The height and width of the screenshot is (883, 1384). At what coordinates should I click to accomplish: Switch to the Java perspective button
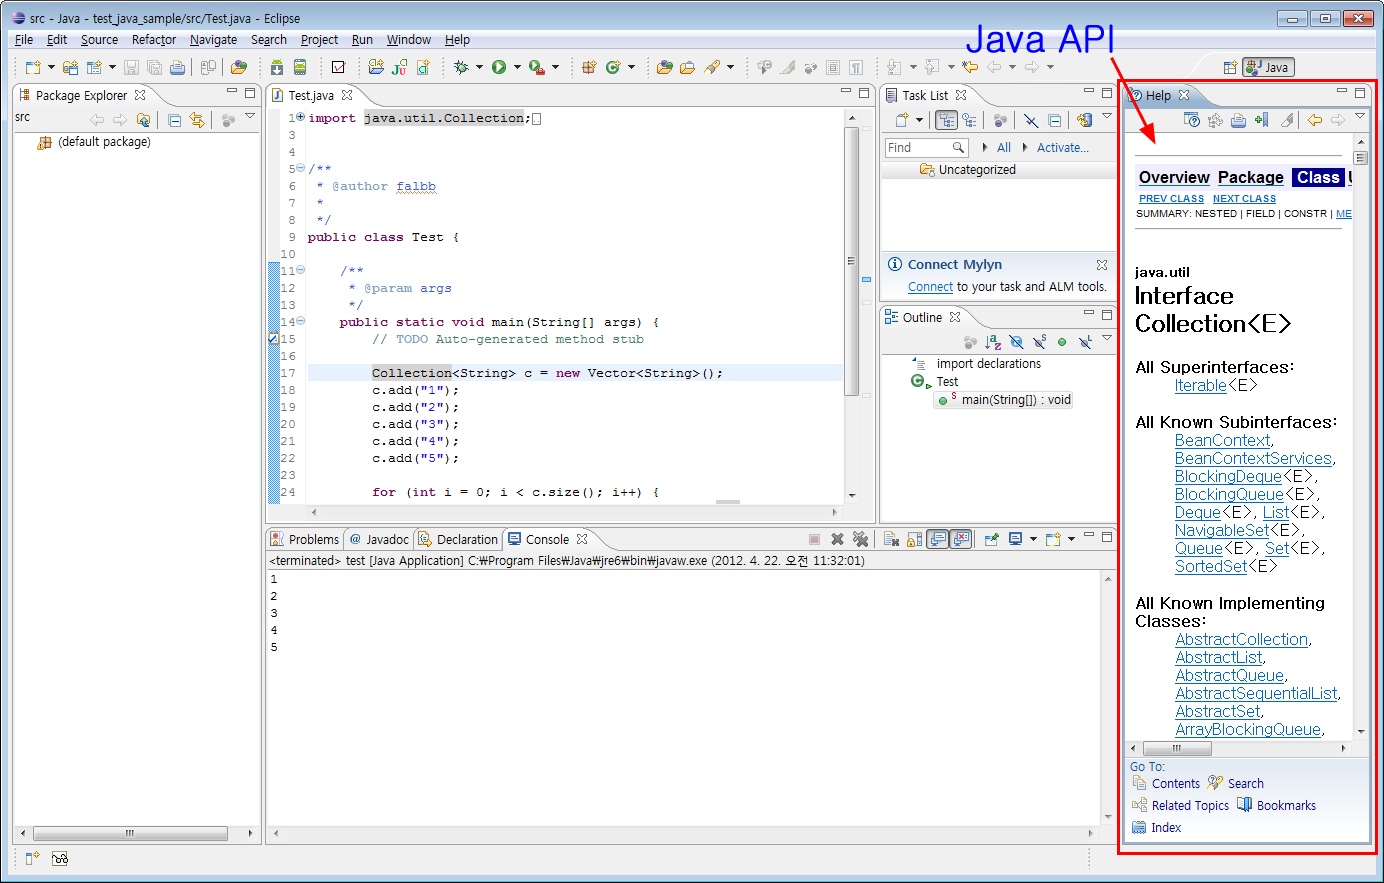1268,67
